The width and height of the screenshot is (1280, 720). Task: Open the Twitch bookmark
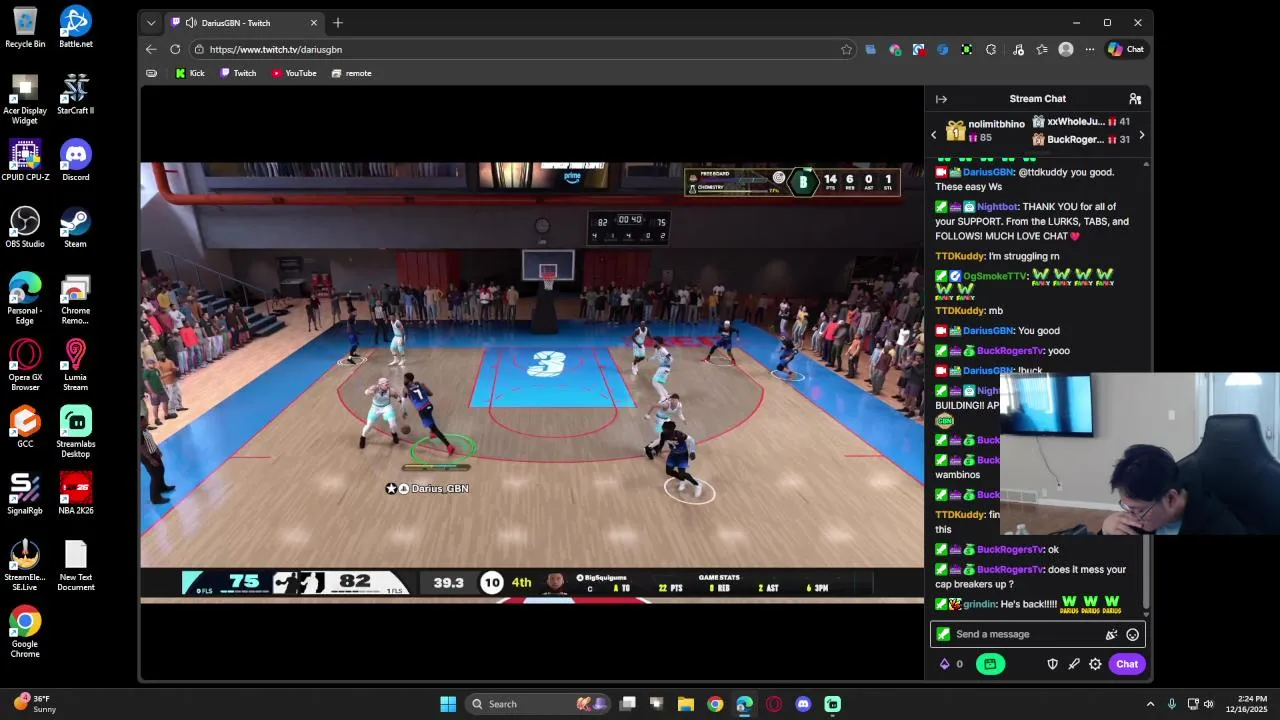coord(238,73)
